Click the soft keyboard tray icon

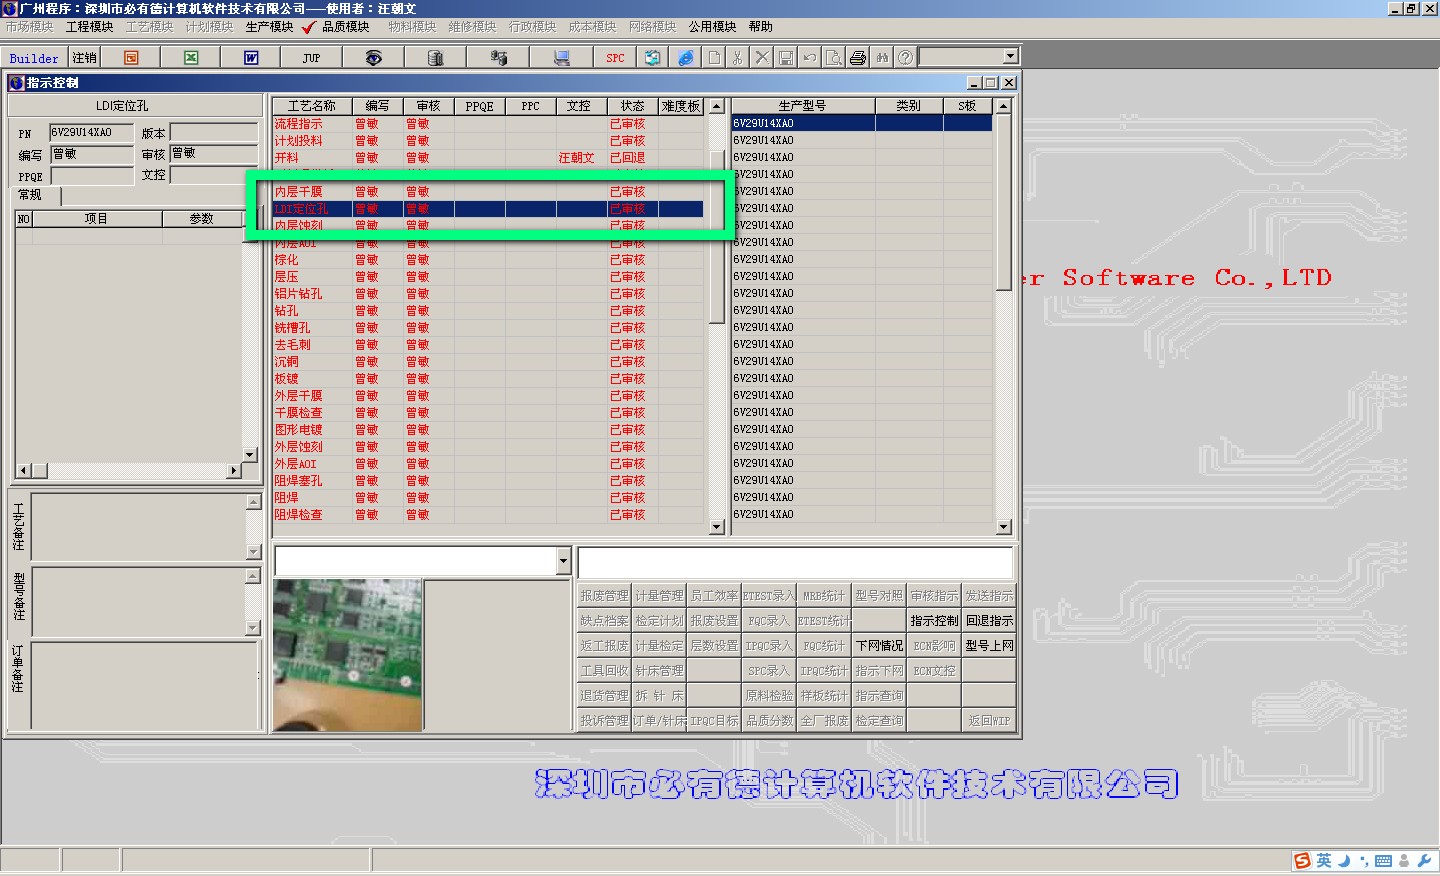[x=1384, y=861]
